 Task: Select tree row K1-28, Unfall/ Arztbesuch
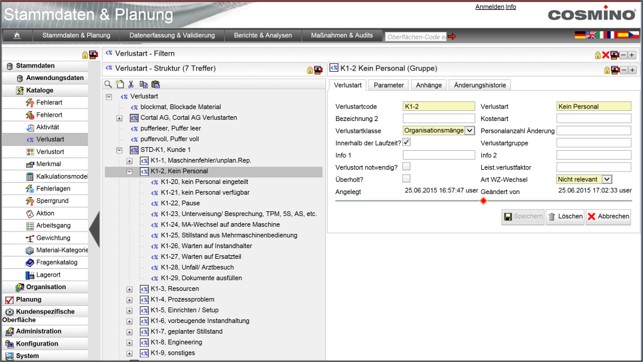[197, 267]
